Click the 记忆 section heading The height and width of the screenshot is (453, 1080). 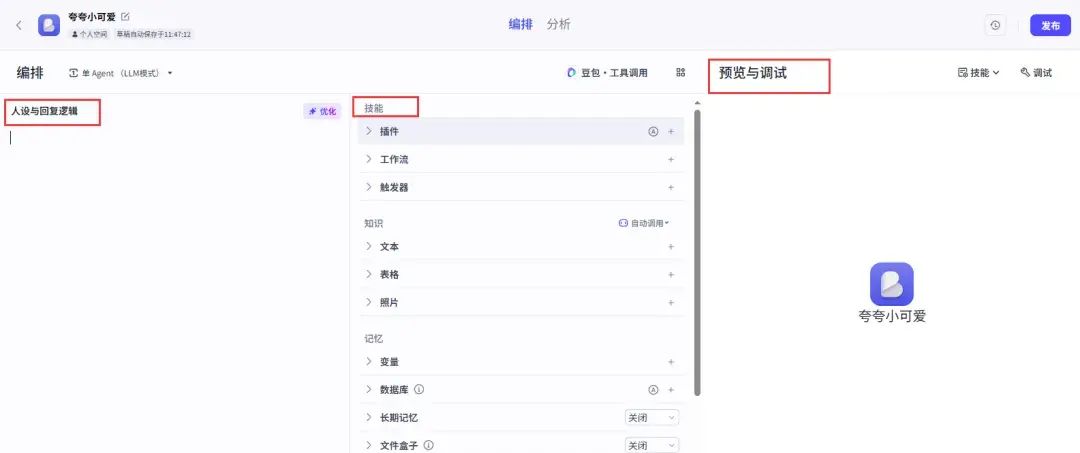coord(373,339)
